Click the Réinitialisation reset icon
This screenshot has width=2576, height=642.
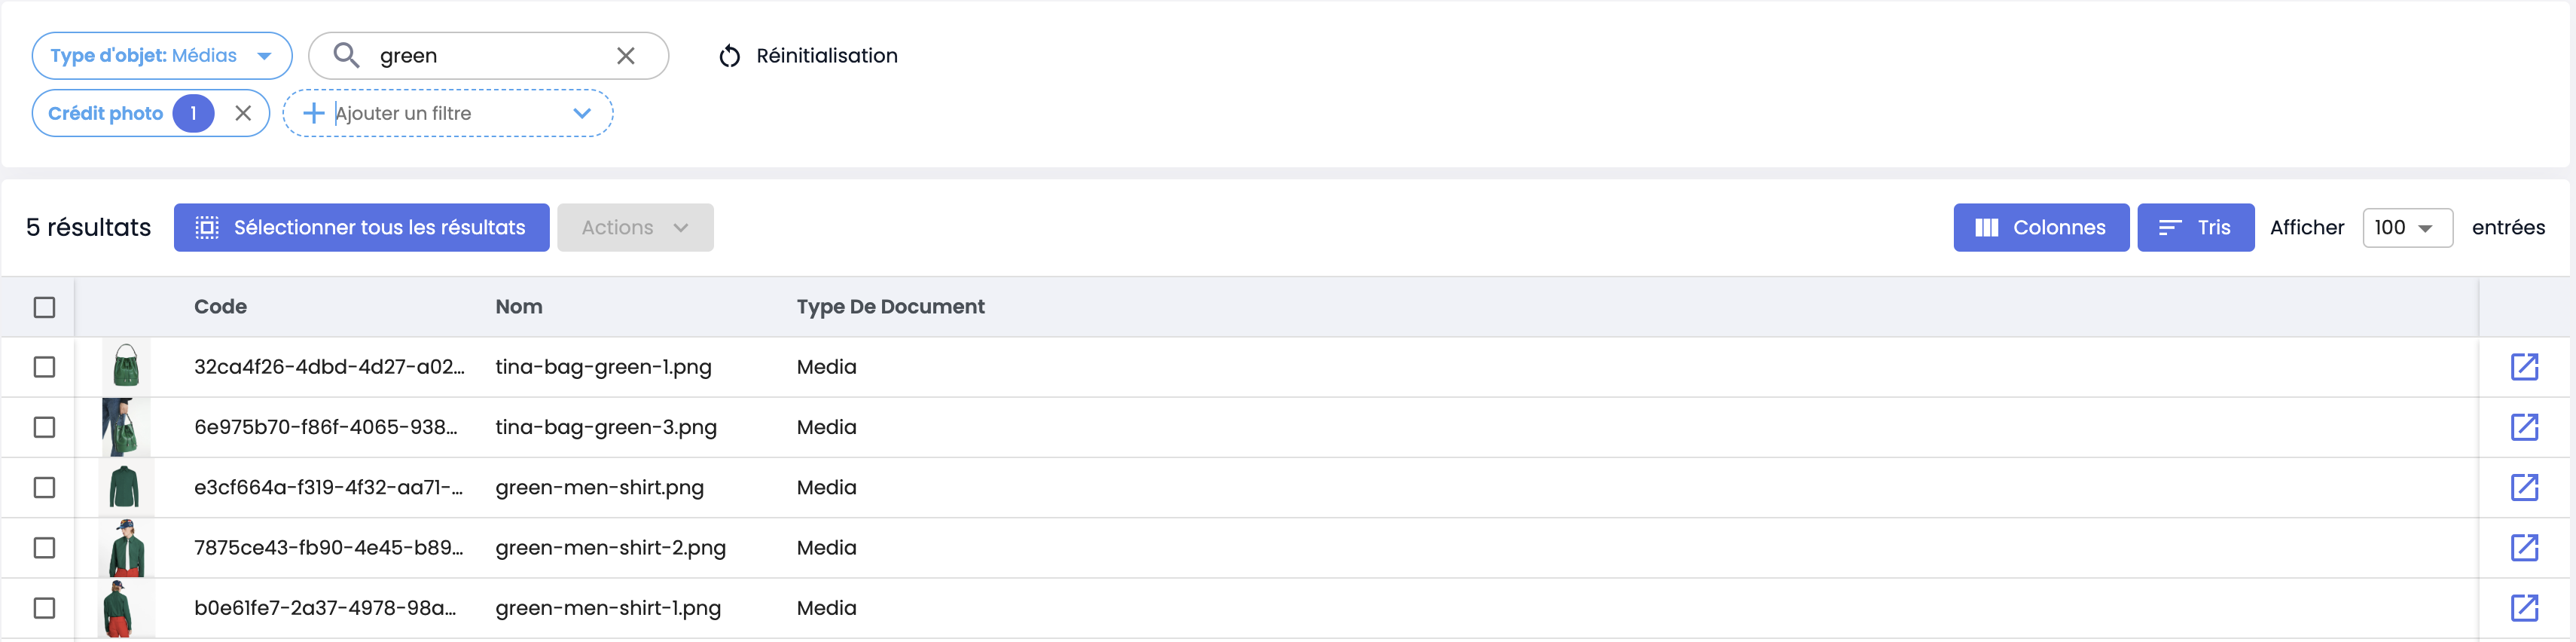(x=730, y=56)
